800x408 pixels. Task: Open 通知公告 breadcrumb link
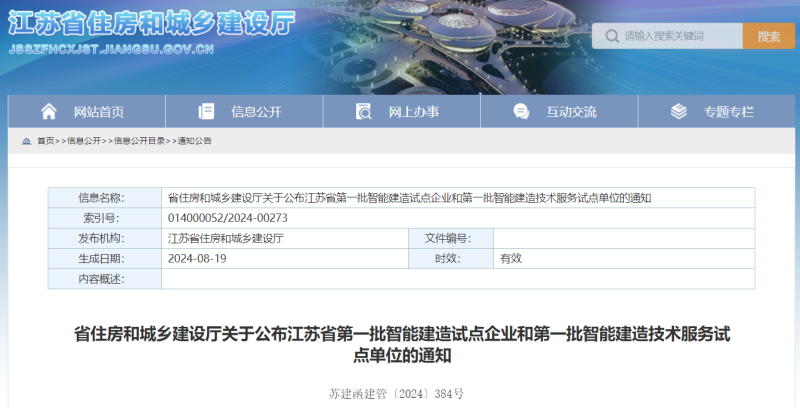[x=195, y=141]
